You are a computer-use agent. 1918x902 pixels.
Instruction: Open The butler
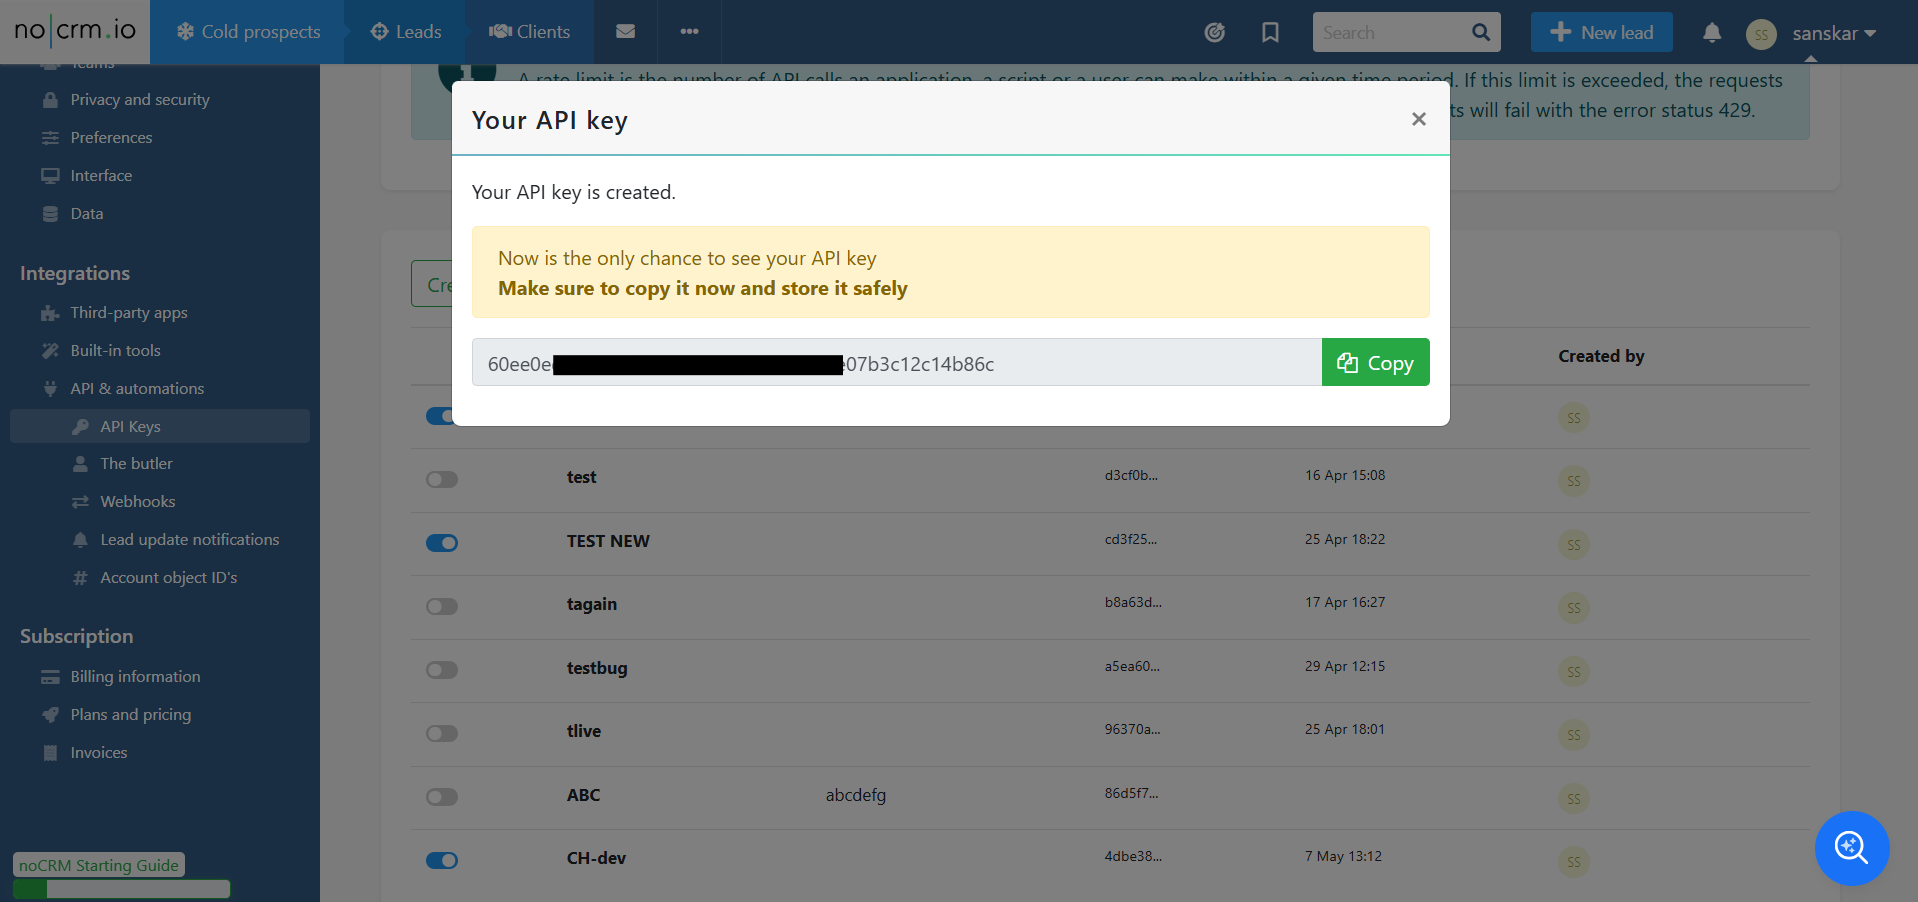tap(136, 464)
